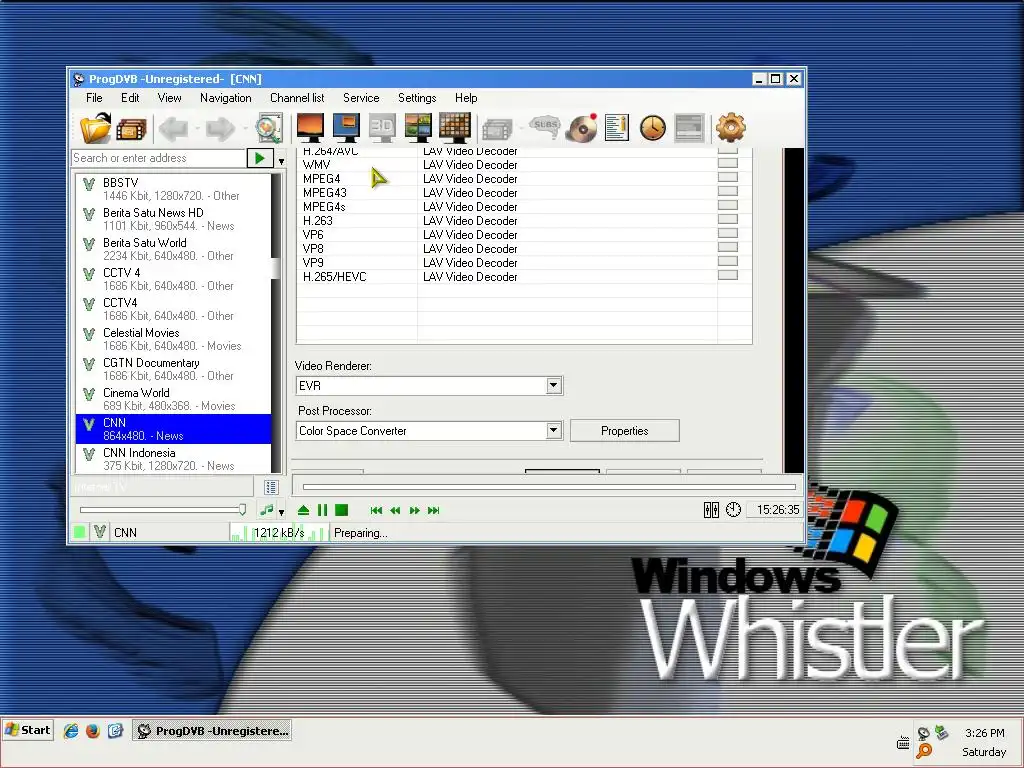
Task: Click the film strip playlist icon
Action: tap(131, 129)
